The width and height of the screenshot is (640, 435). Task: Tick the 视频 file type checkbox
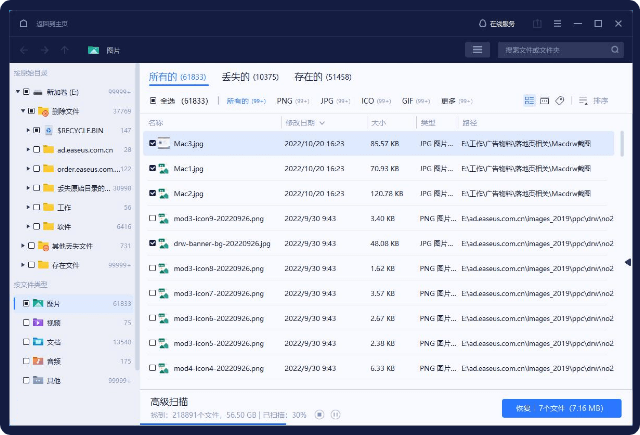point(26,323)
